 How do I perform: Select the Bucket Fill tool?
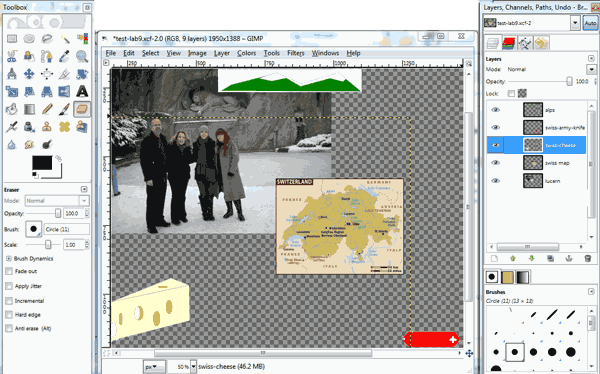pyautogui.click(x=12, y=109)
